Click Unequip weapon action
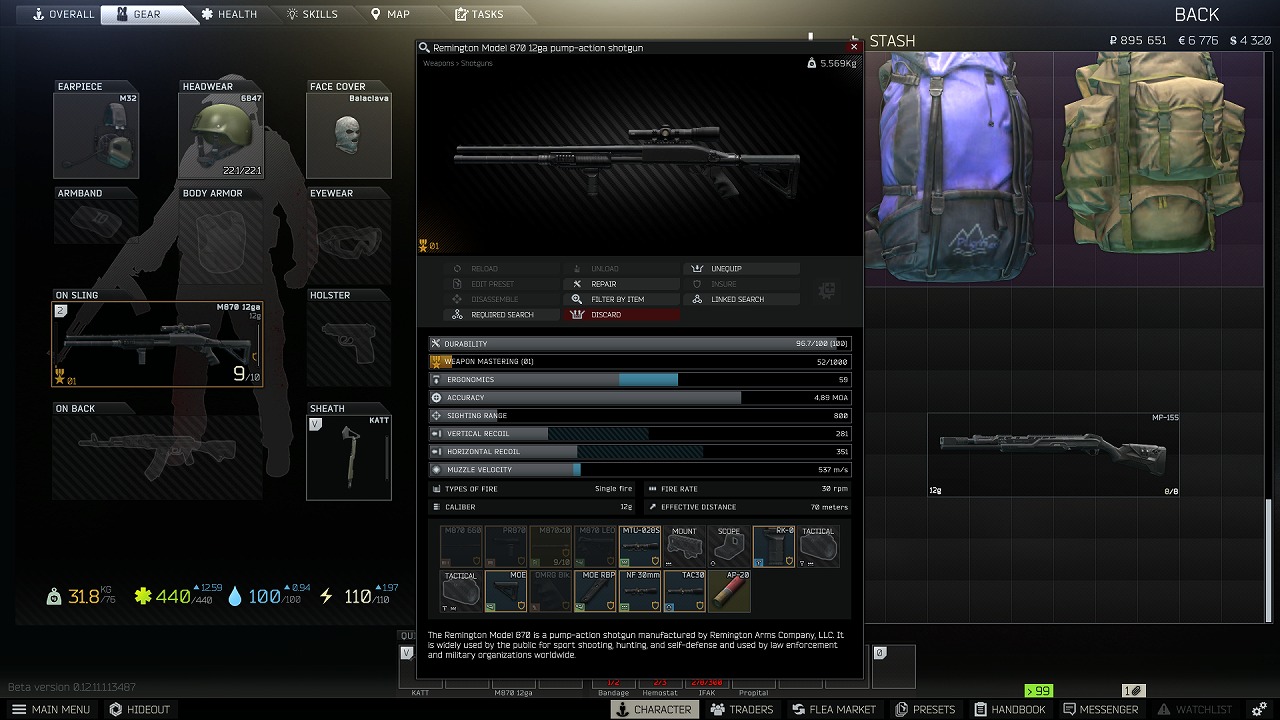 tap(742, 269)
